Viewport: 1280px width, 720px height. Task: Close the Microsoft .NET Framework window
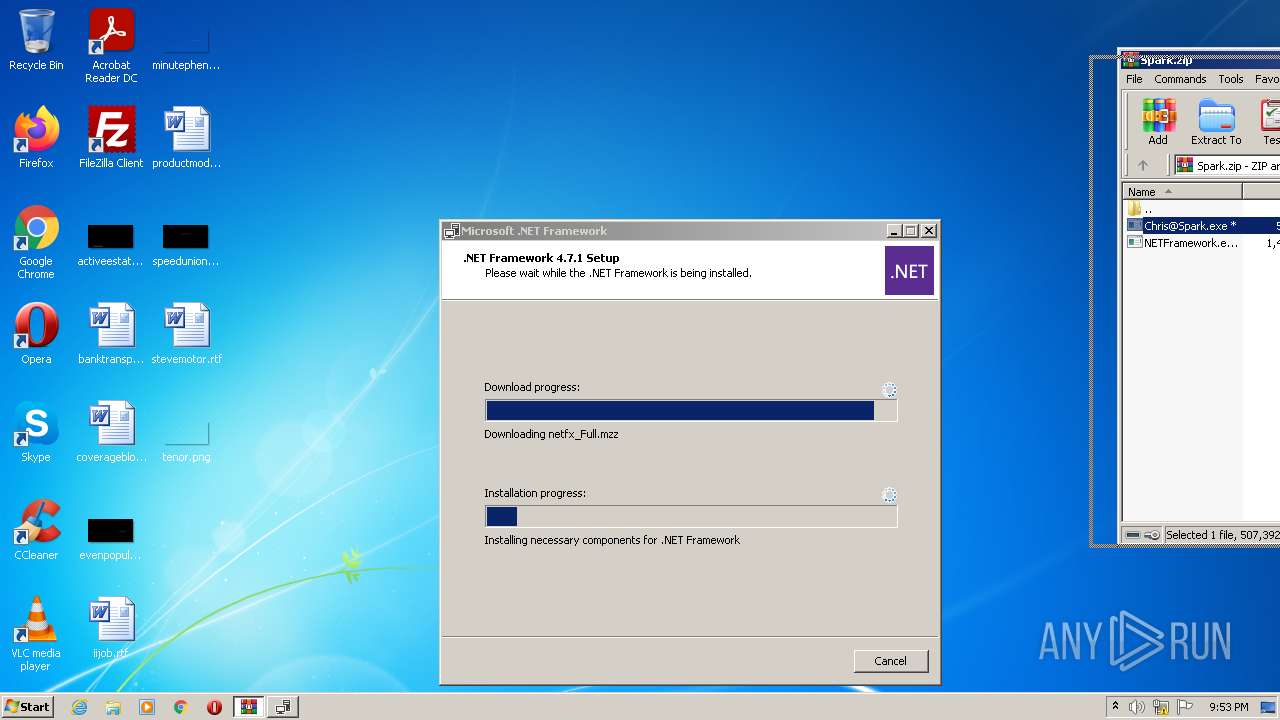(x=929, y=230)
